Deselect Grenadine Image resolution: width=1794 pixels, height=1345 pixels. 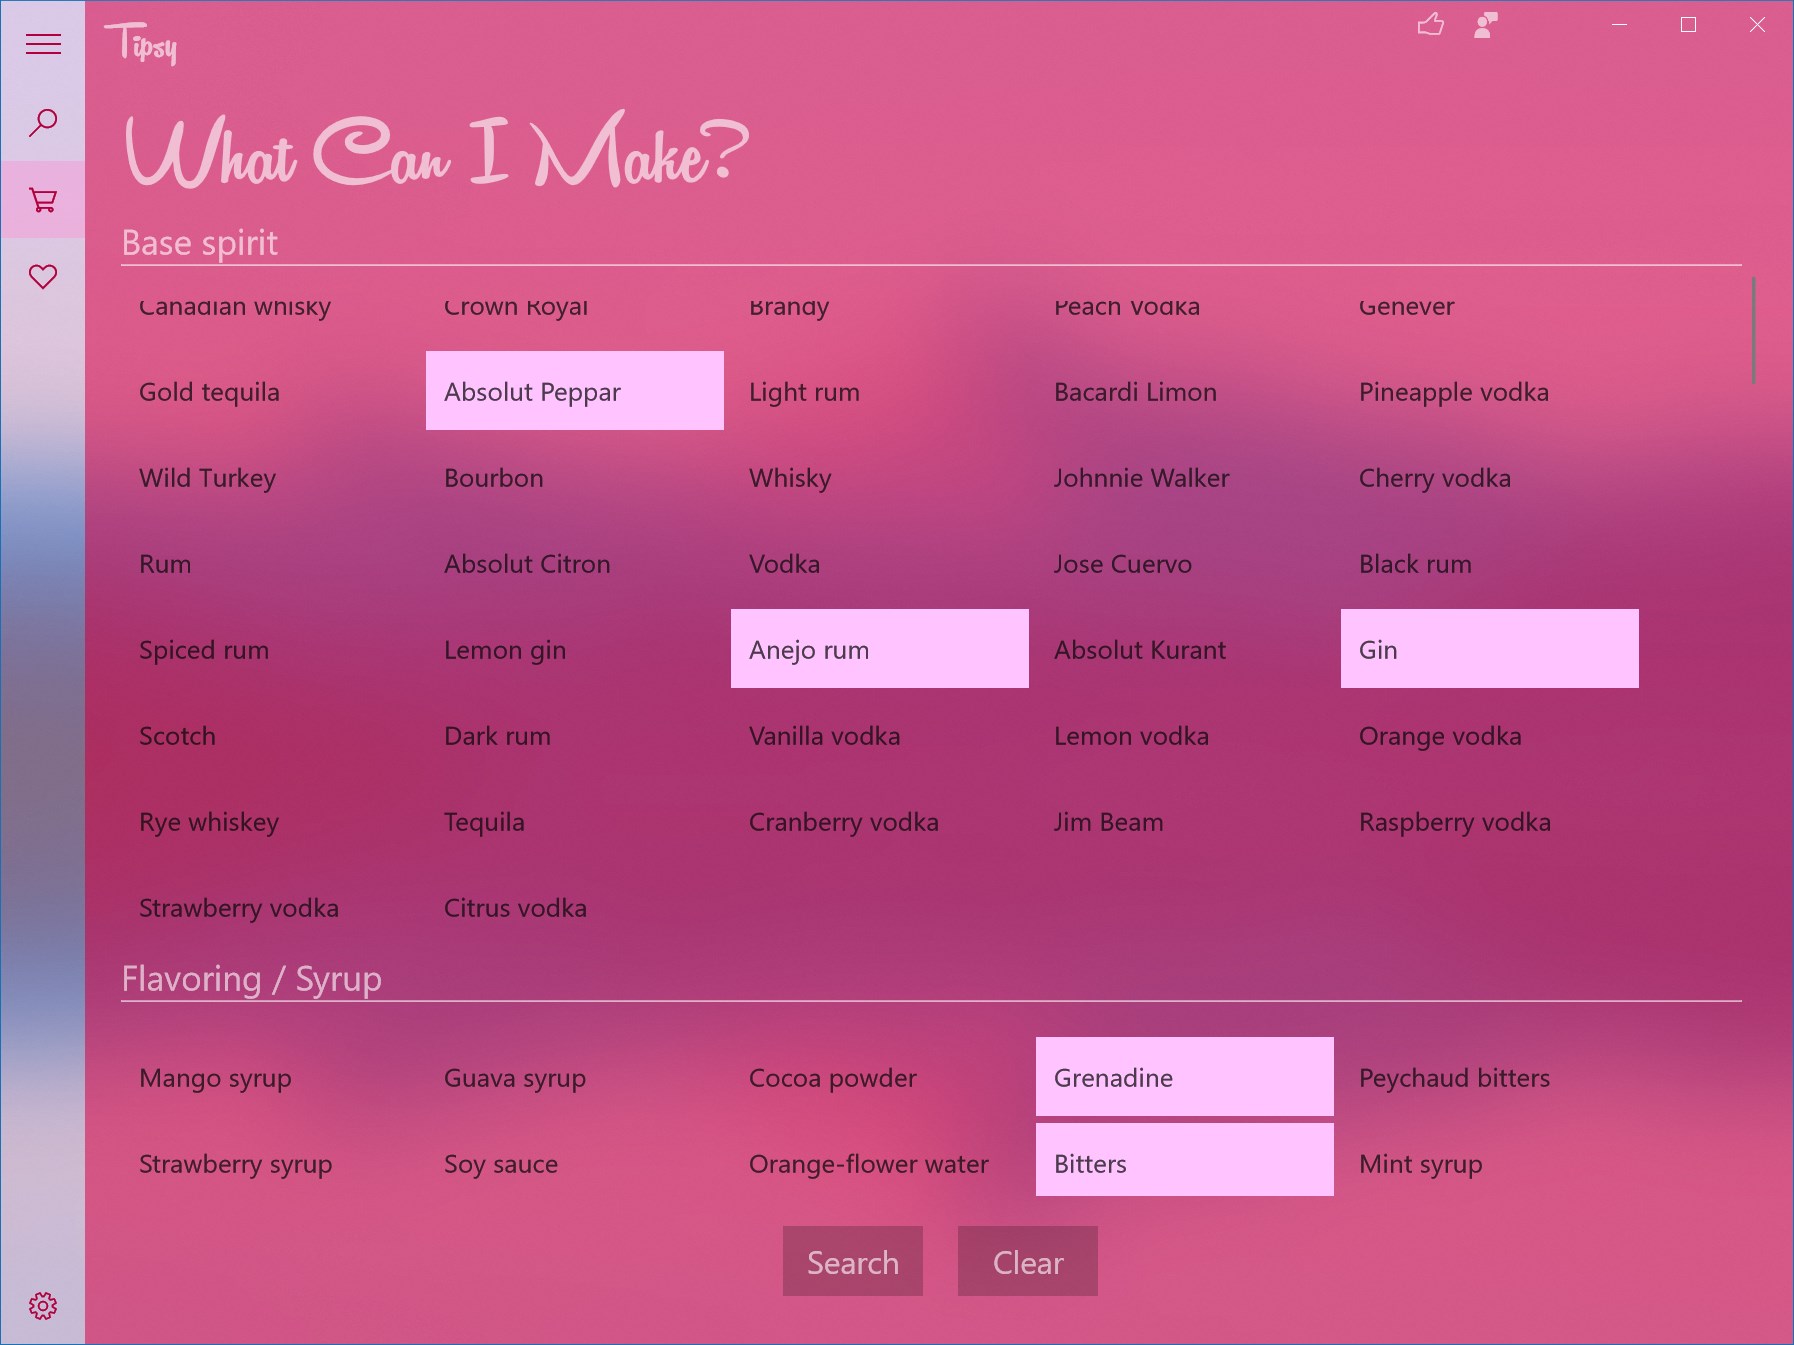(1185, 1077)
